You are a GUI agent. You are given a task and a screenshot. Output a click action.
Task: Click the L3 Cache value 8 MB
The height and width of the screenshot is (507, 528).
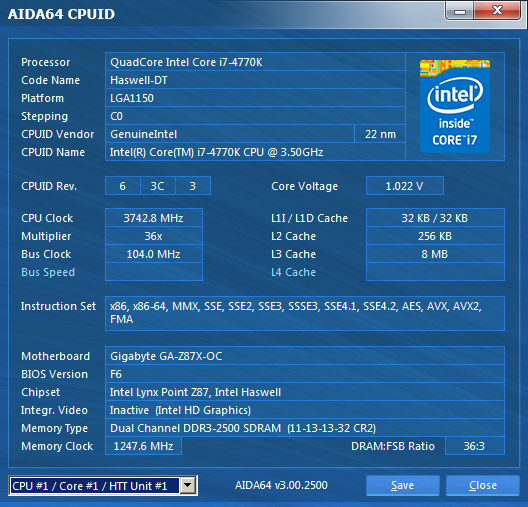click(x=435, y=254)
